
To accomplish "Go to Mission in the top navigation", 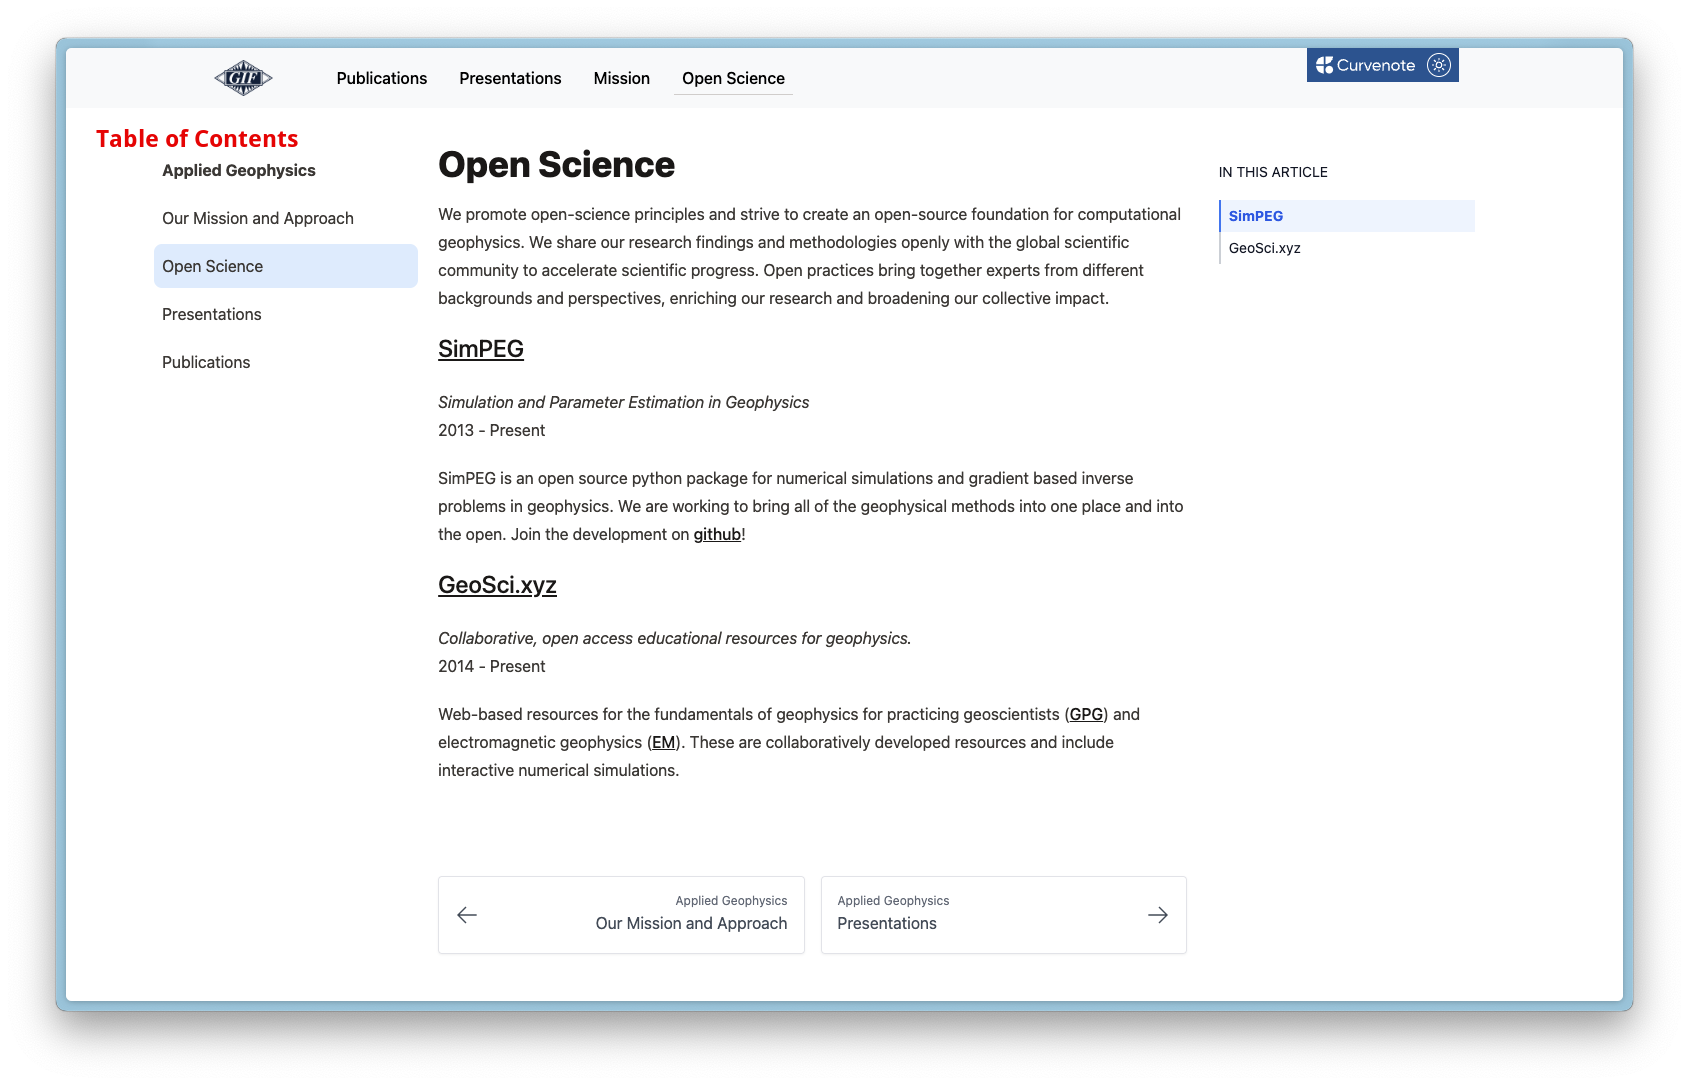I will (621, 78).
